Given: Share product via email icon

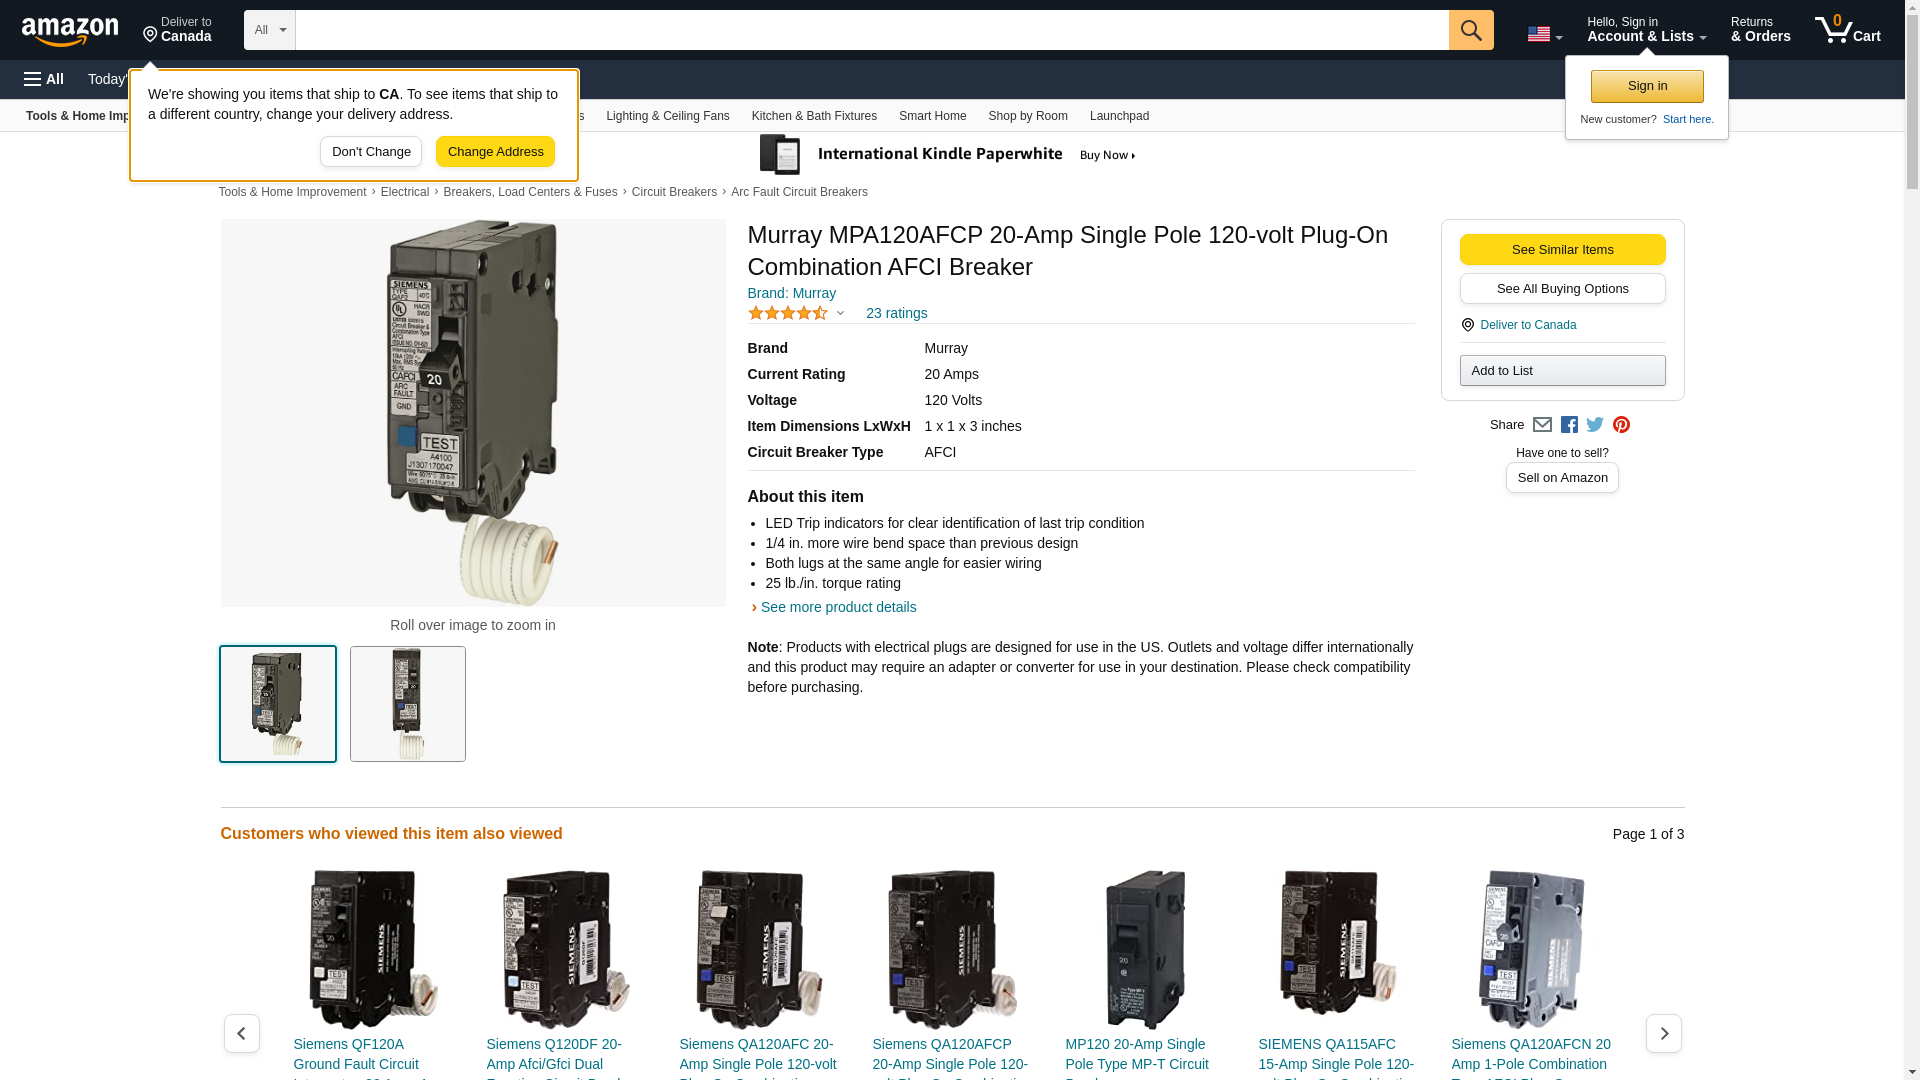Looking at the screenshot, I should pos(1542,425).
